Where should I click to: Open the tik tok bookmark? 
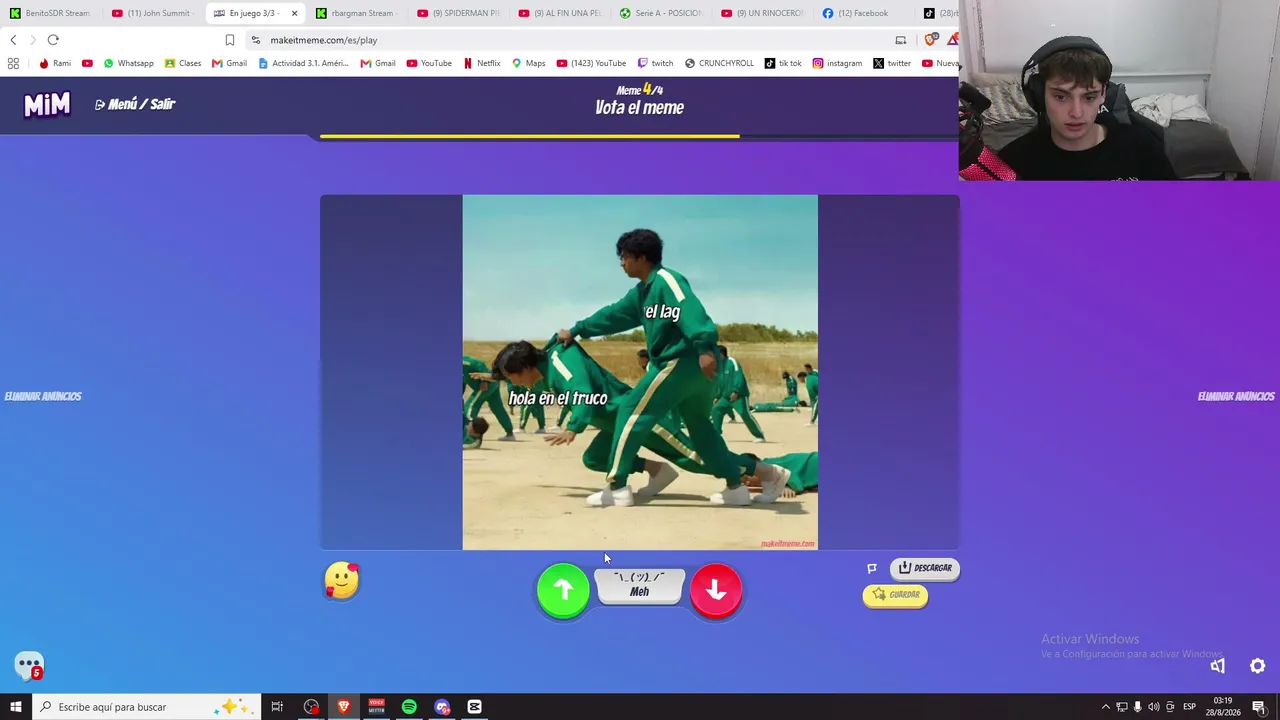[x=783, y=63]
